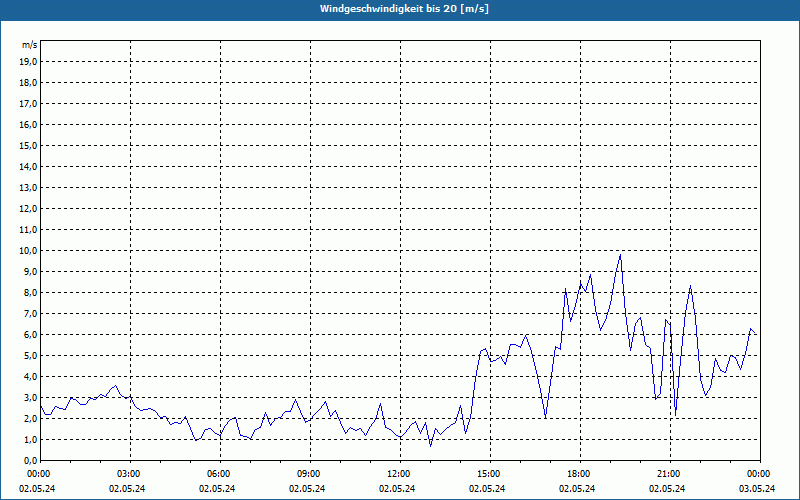This screenshot has height=500, width=800.
Task: Click the "12:00" time label
Action: click(398, 474)
